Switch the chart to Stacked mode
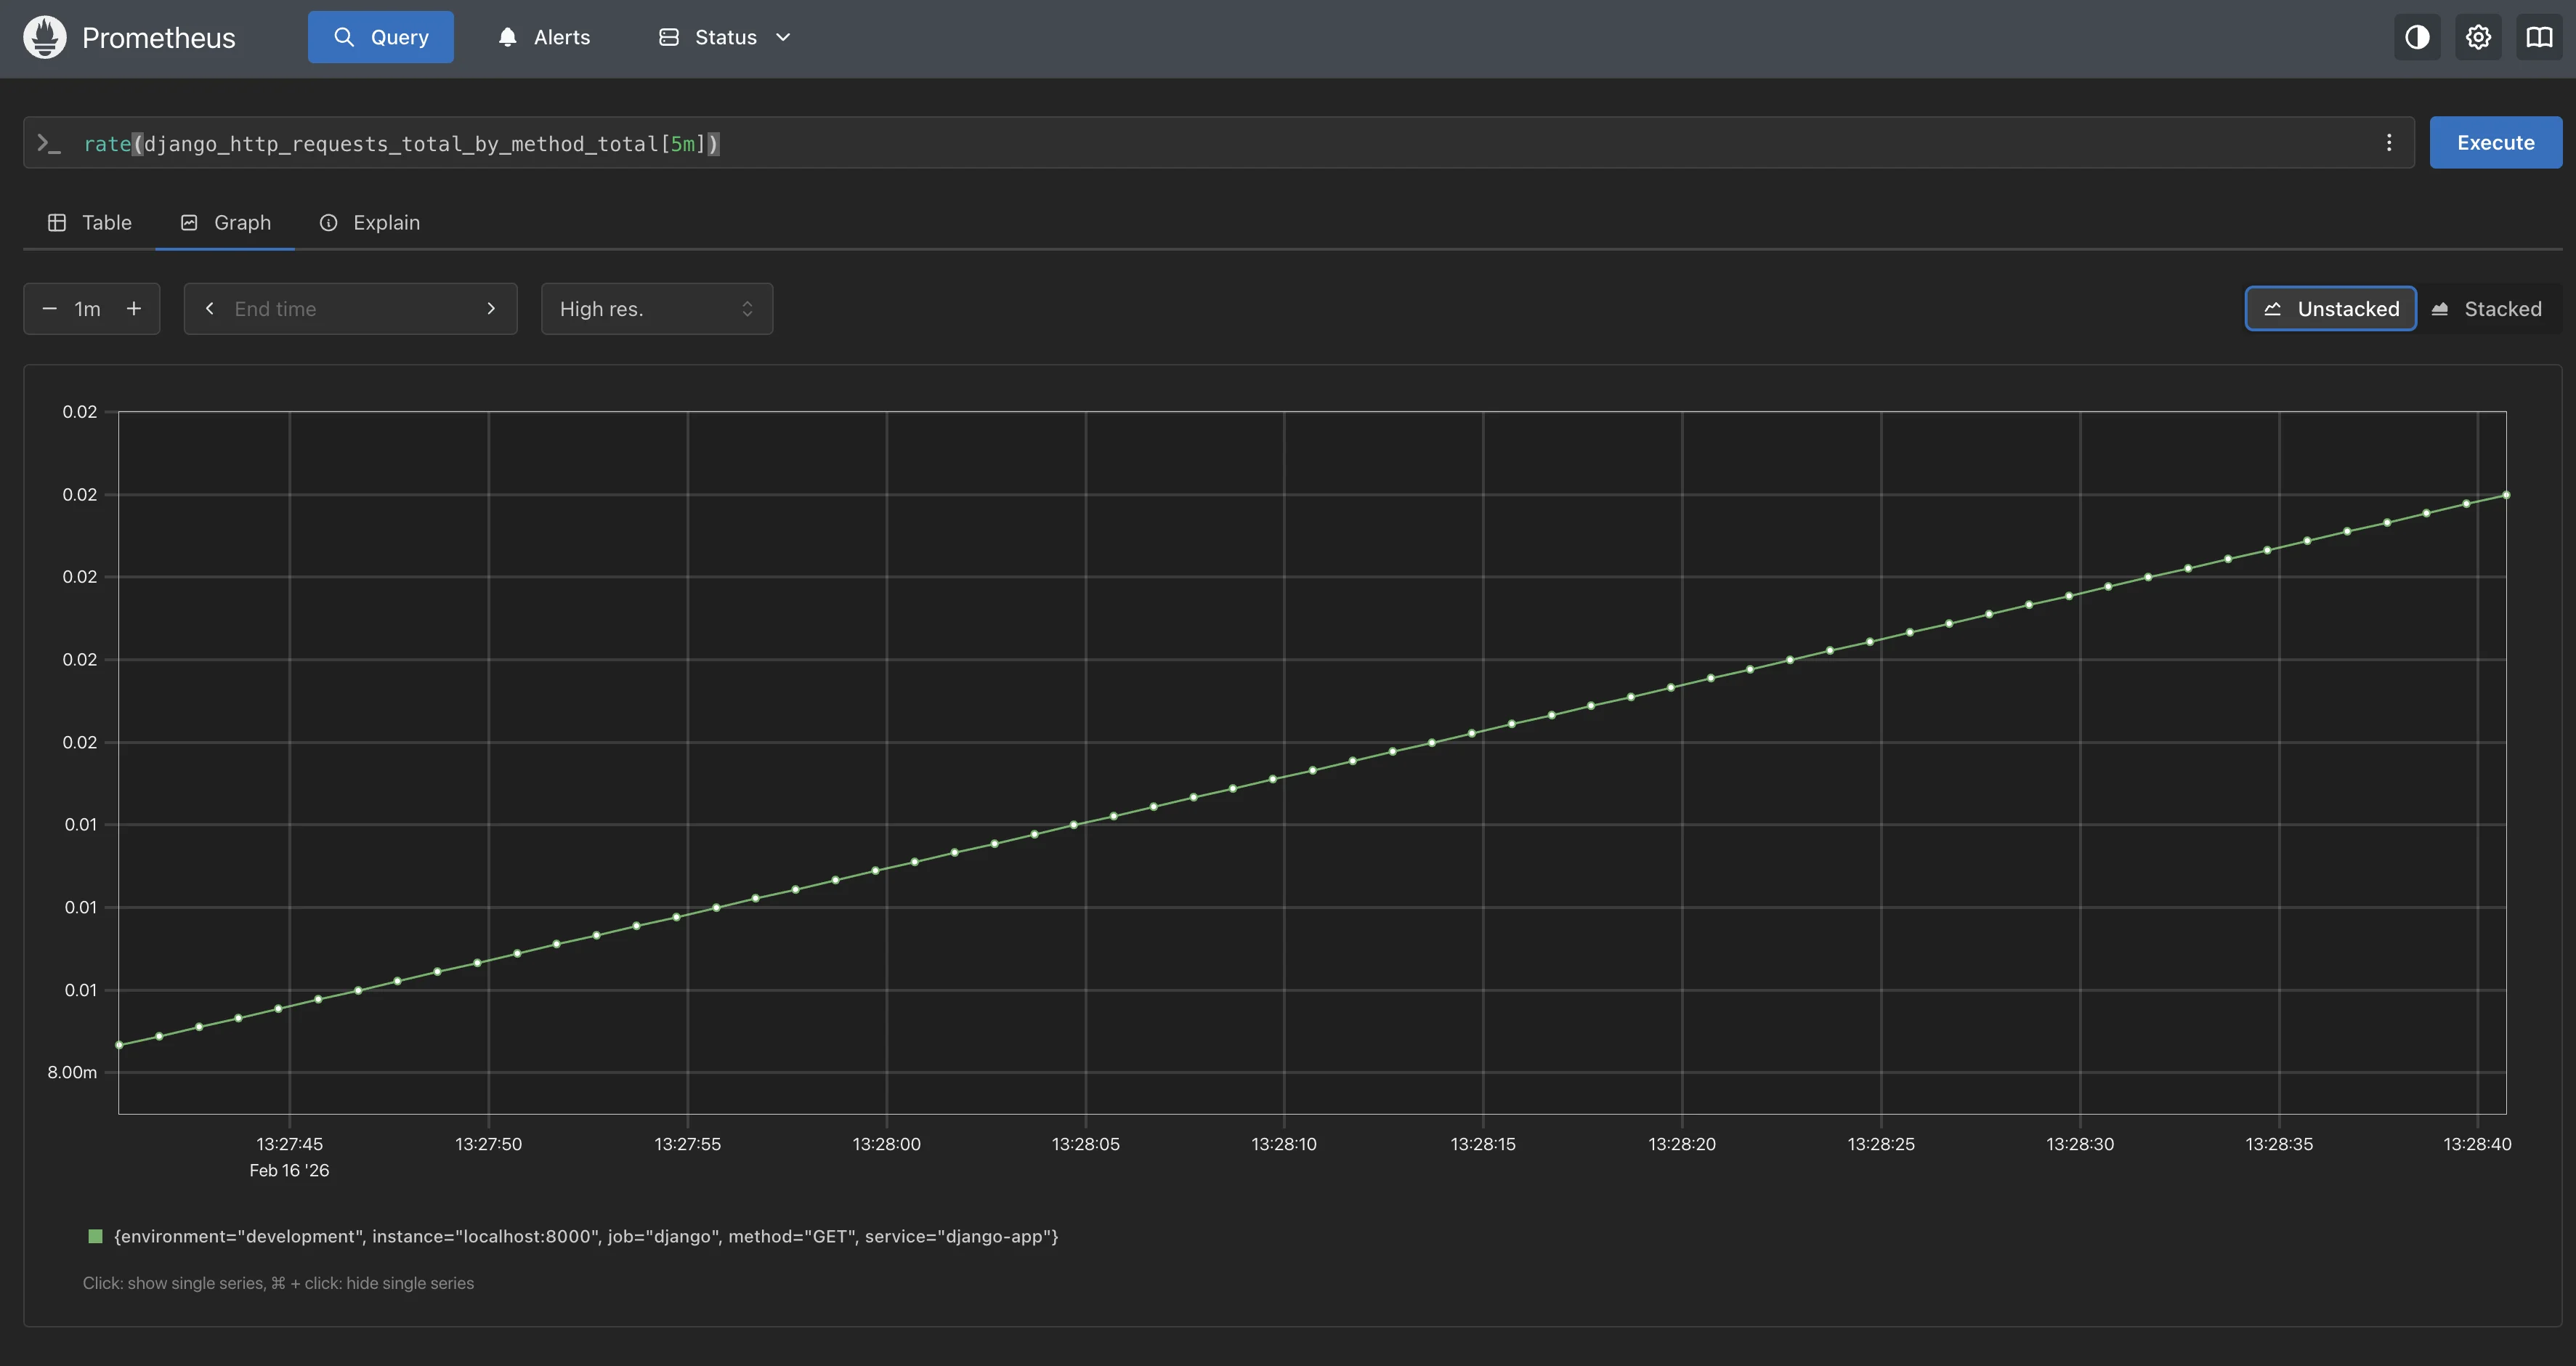The height and width of the screenshot is (1366, 2576). (x=2486, y=309)
